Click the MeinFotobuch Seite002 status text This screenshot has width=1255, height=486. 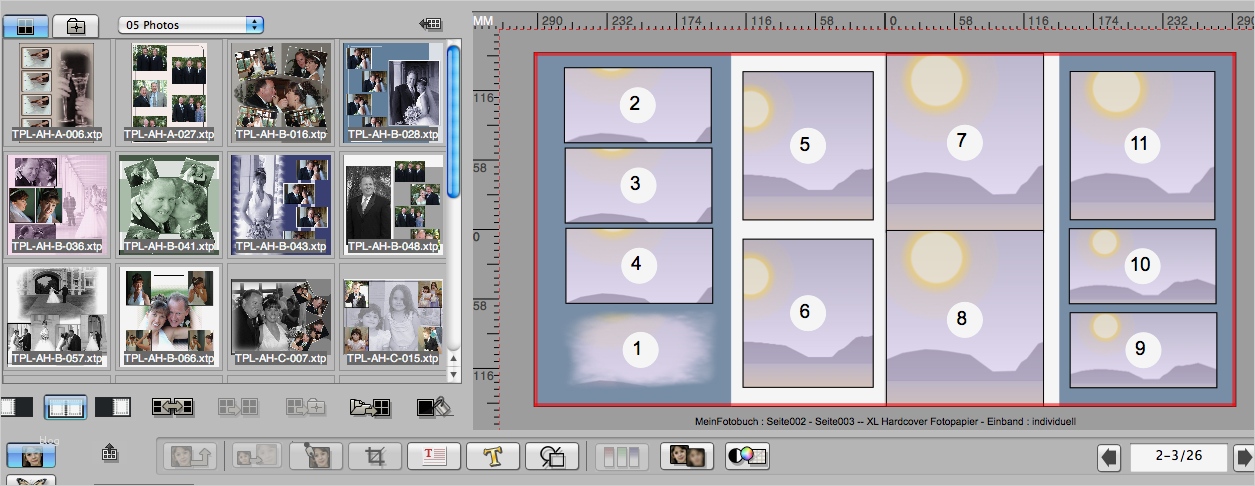[x=883, y=422]
